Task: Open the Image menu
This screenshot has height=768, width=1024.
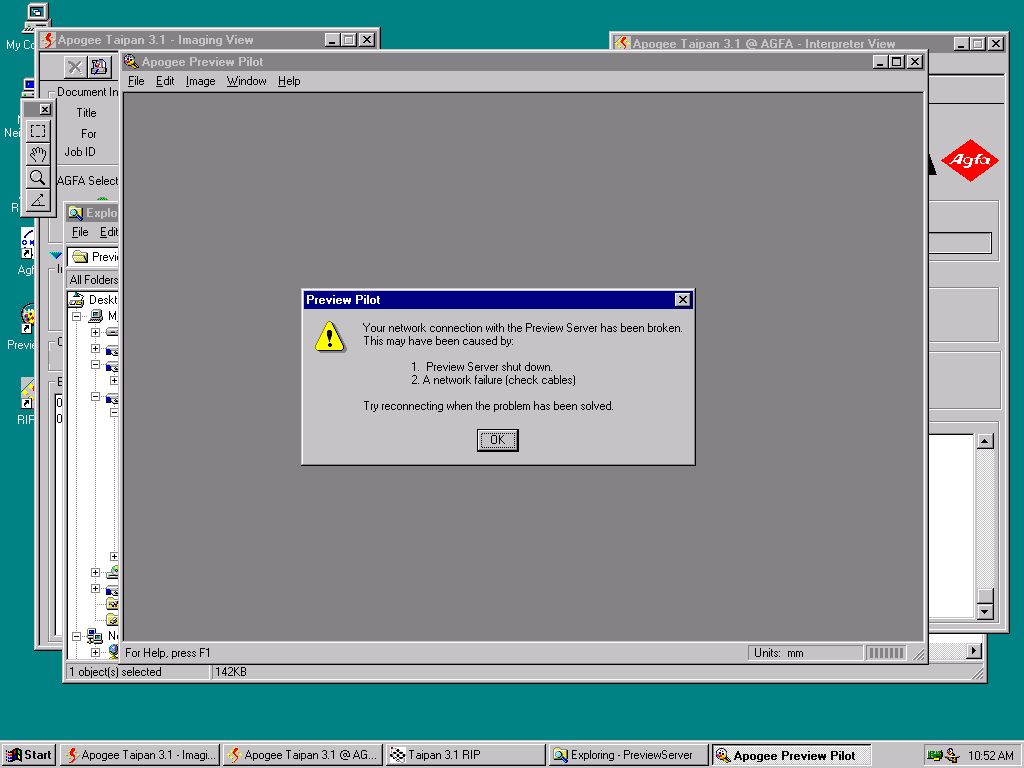Action: [200, 81]
